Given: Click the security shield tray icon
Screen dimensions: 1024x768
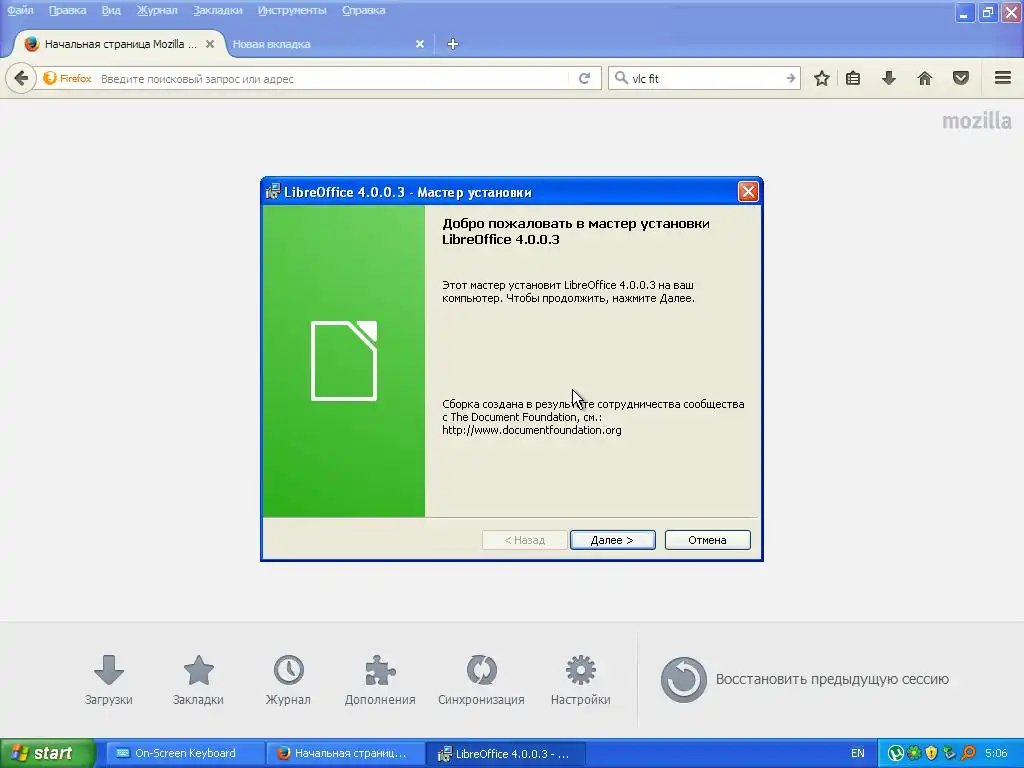Looking at the screenshot, I should point(931,753).
